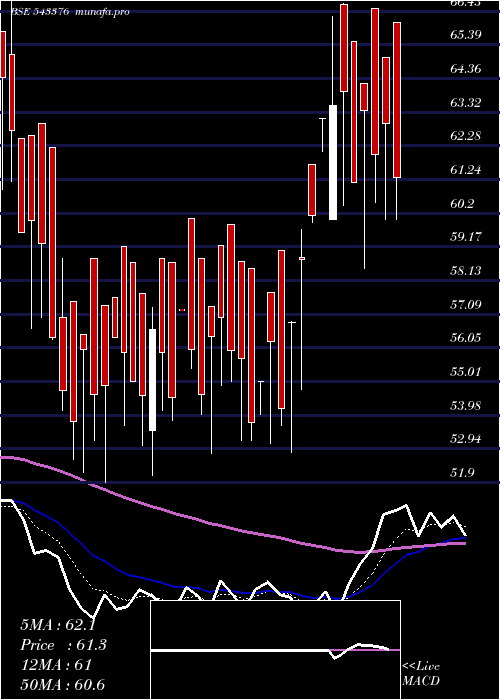Select the 60.2 price level
The width and height of the screenshot is (500, 700).
[x=462, y=204]
